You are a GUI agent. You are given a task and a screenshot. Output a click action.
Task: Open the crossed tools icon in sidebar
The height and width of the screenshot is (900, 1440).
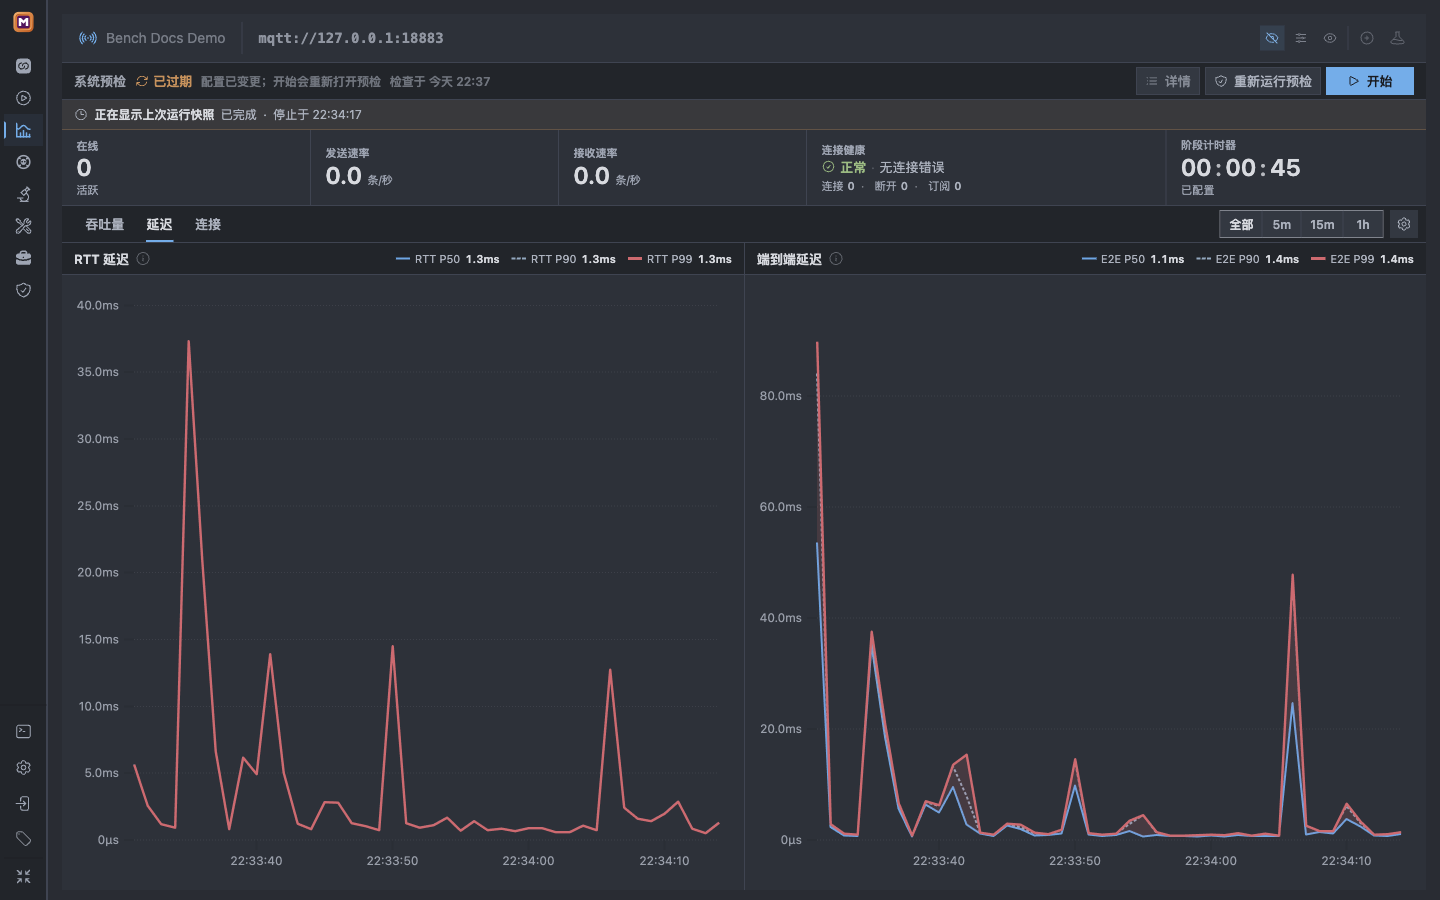(x=23, y=226)
